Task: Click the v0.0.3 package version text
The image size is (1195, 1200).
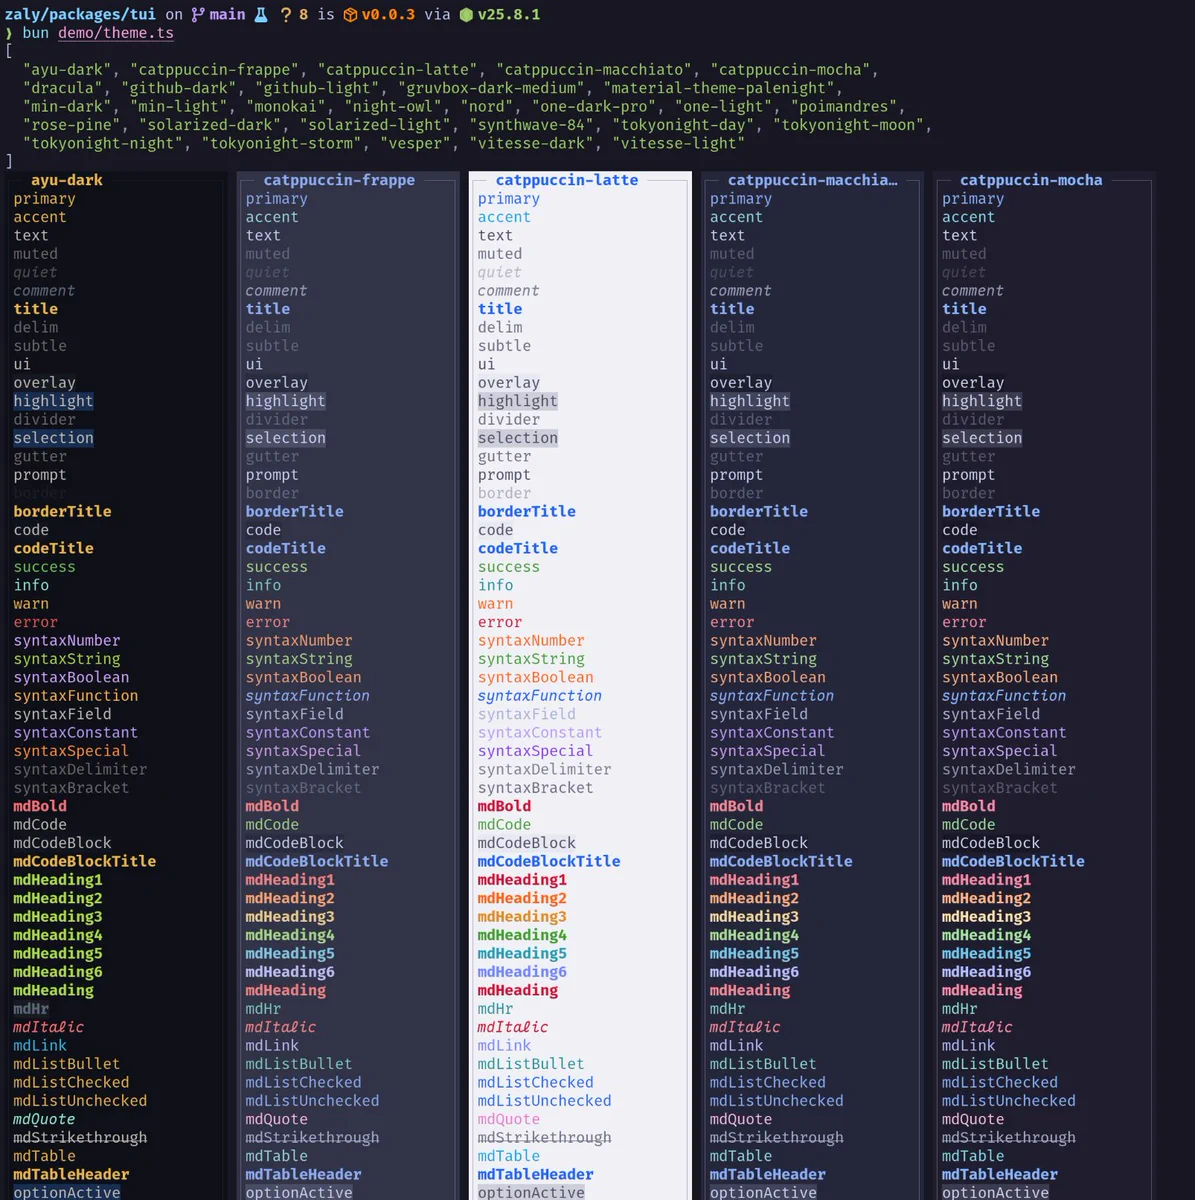Action: (x=388, y=14)
